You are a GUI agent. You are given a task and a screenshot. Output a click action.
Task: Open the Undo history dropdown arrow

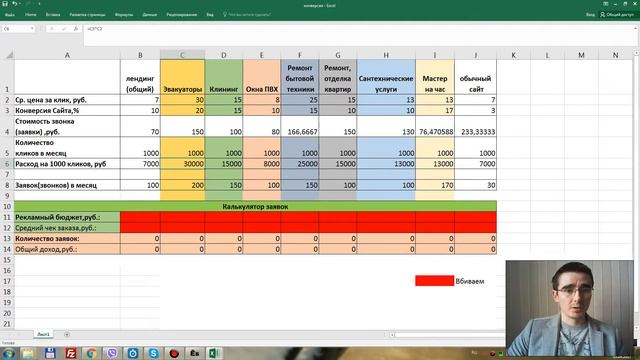20,4
